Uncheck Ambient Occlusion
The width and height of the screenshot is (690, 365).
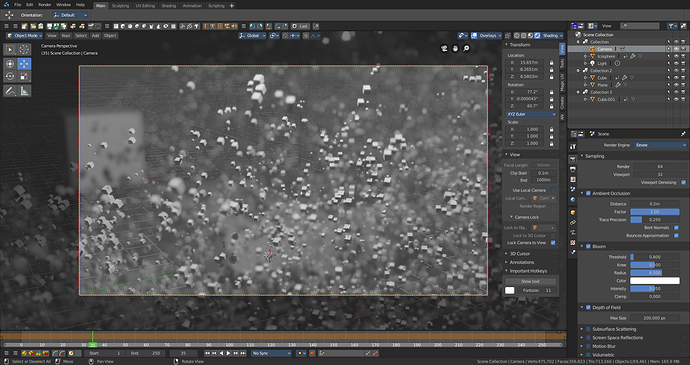[588, 193]
